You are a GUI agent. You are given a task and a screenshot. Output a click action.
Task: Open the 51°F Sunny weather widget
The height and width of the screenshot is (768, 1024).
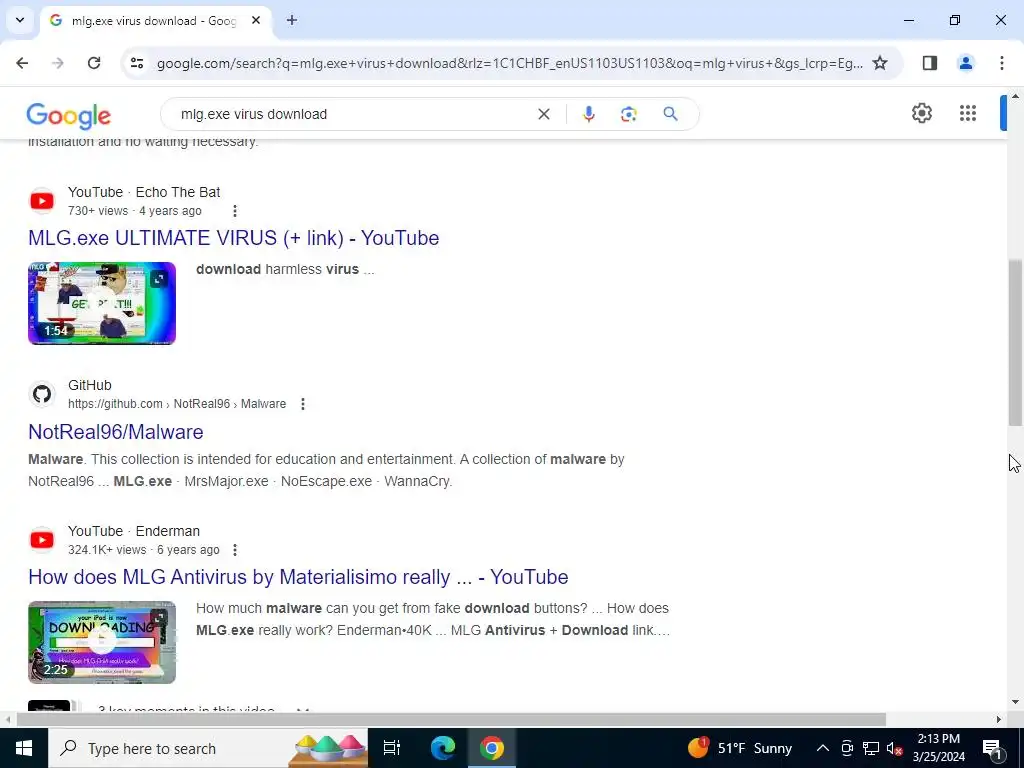tap(739, 748)
